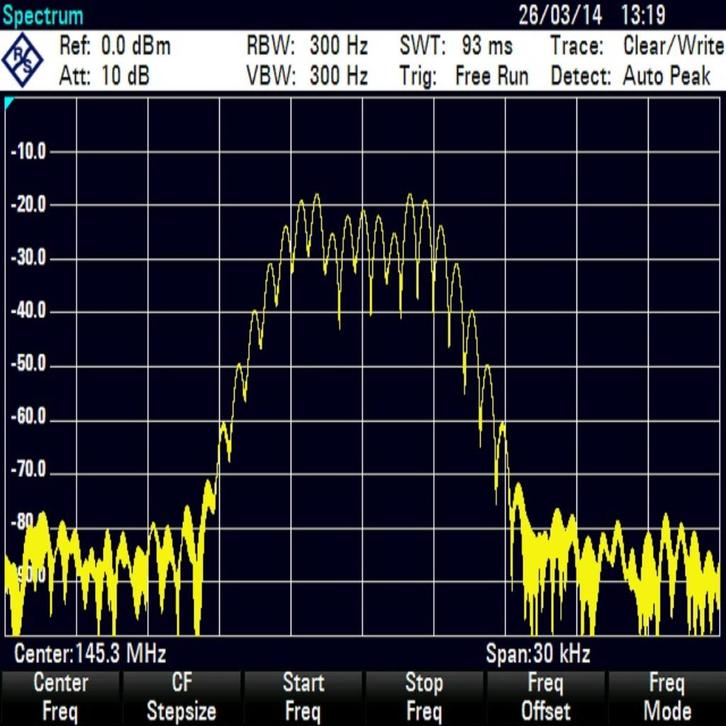Viewport: 726px width, 726px height.
Task: Click the cyan reference marker triangle on the graph
Action: 9,103
